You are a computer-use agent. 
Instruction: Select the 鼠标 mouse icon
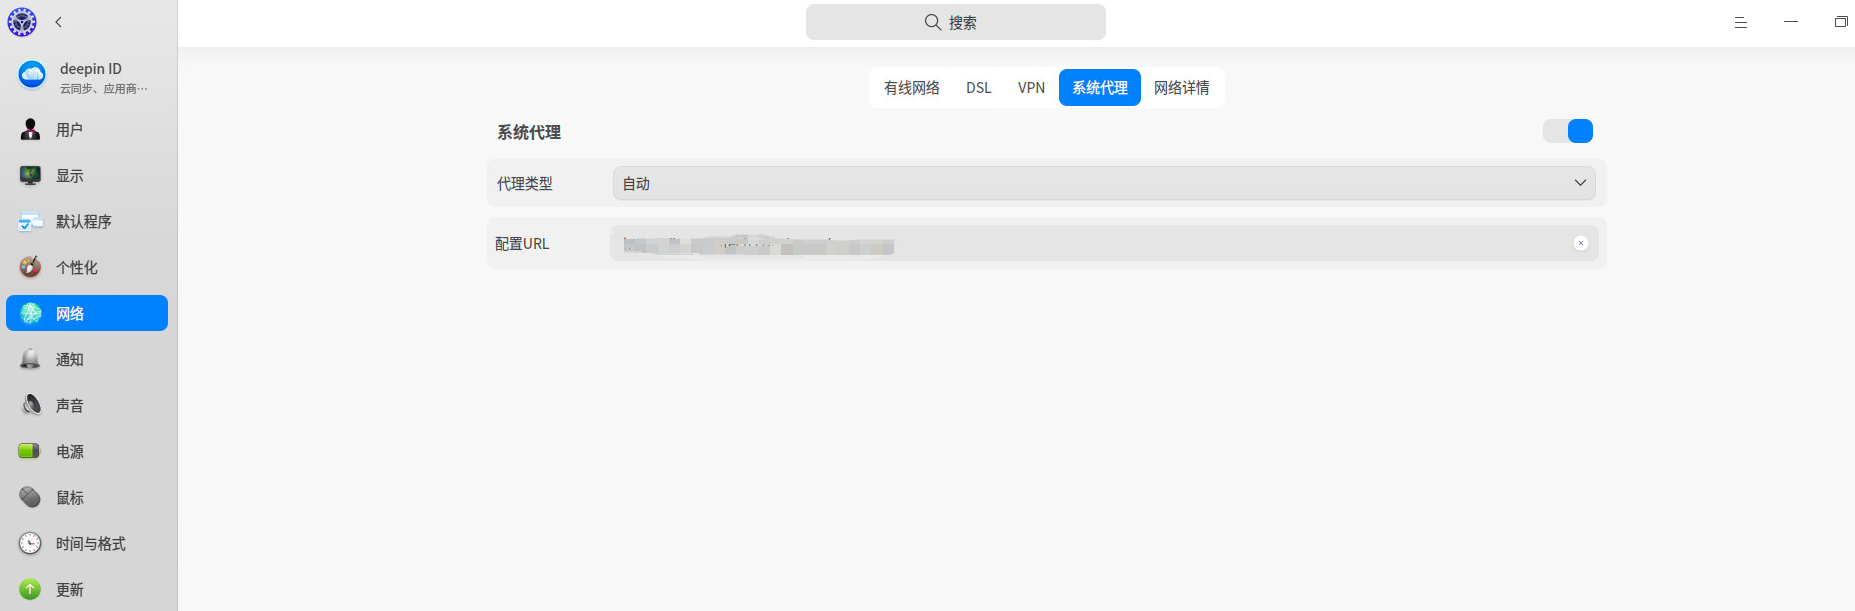pos(31,498)
